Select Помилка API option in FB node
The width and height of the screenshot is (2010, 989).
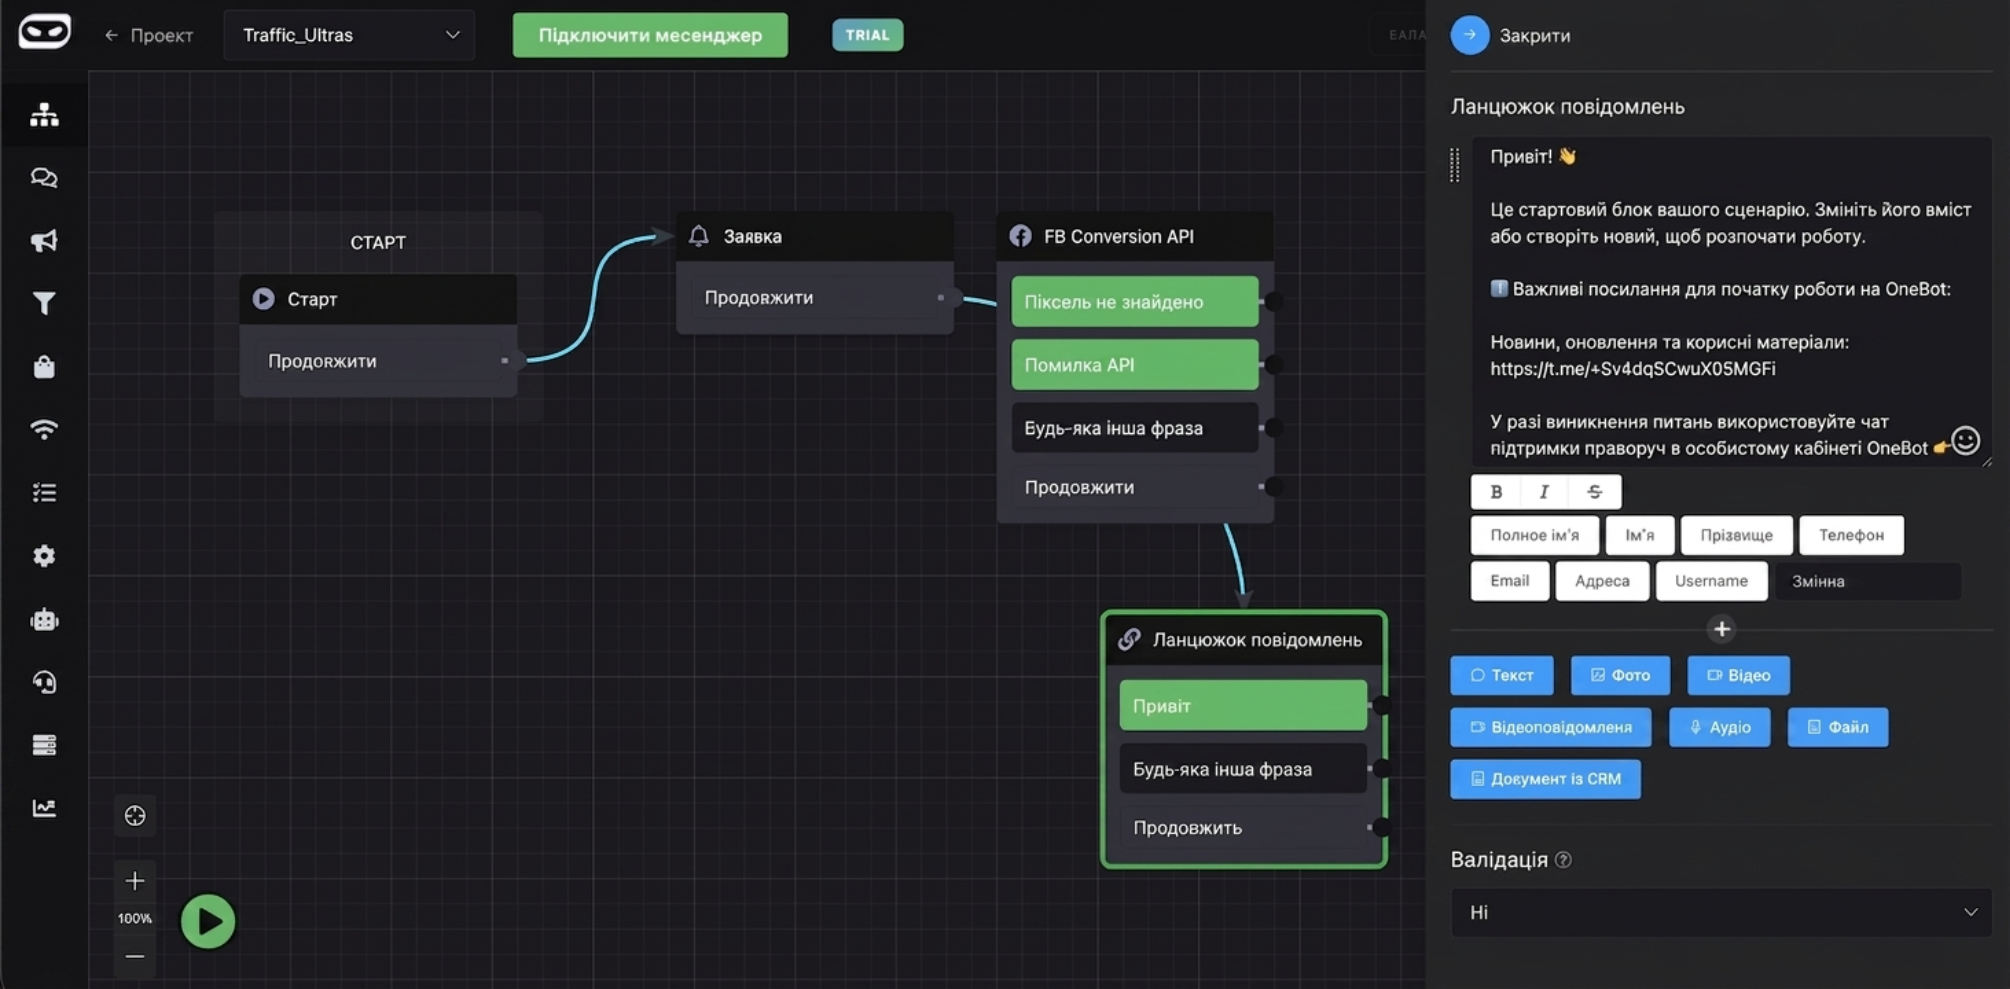1135,365
